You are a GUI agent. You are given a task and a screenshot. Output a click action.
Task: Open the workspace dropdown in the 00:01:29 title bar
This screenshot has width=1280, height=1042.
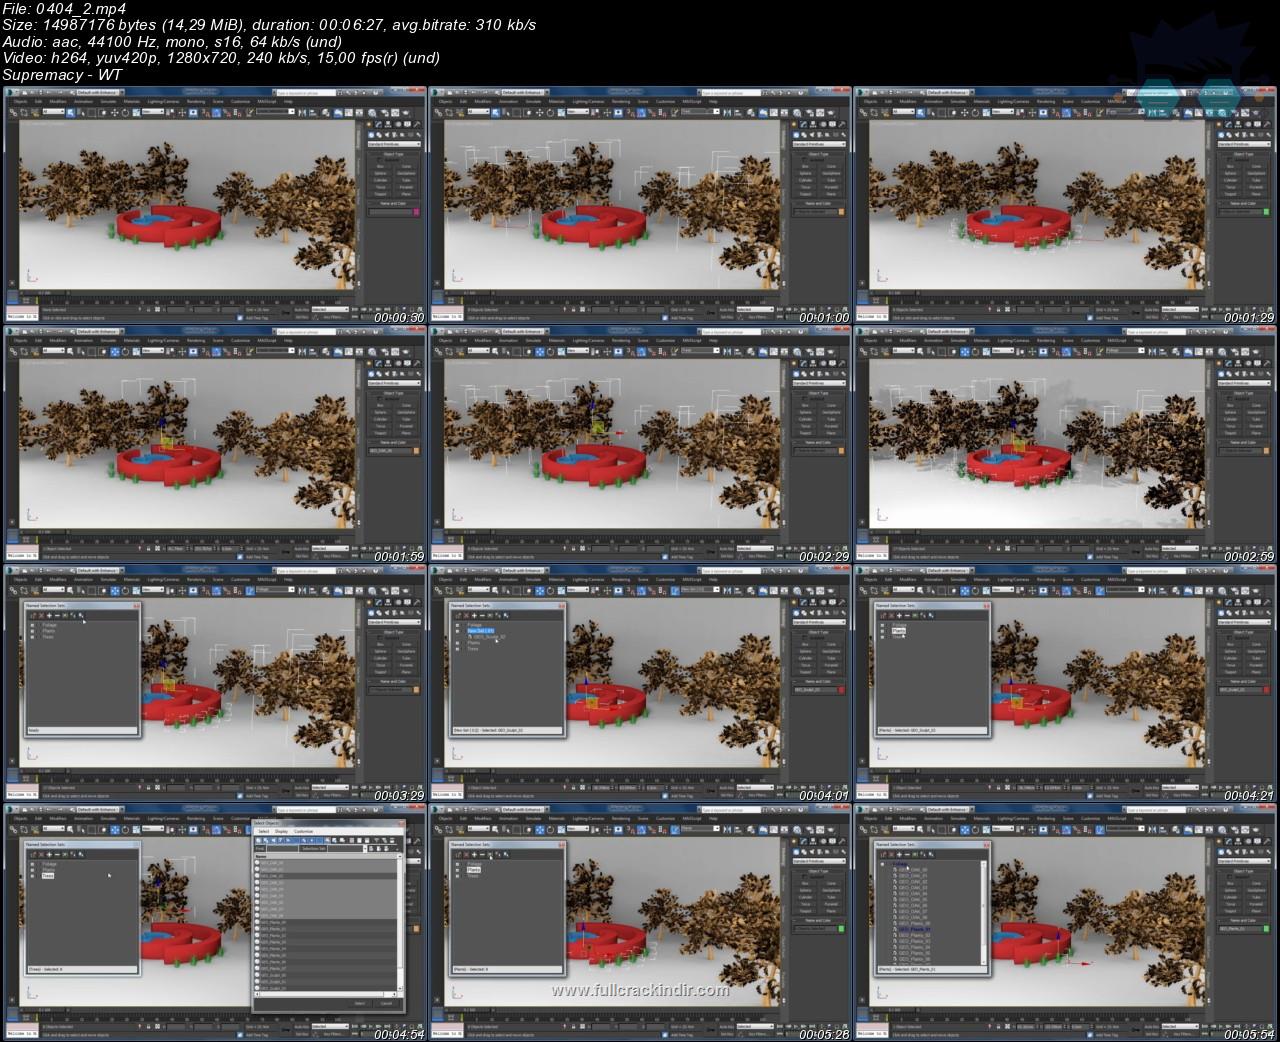pyautogui.click(x=950, y=92)
